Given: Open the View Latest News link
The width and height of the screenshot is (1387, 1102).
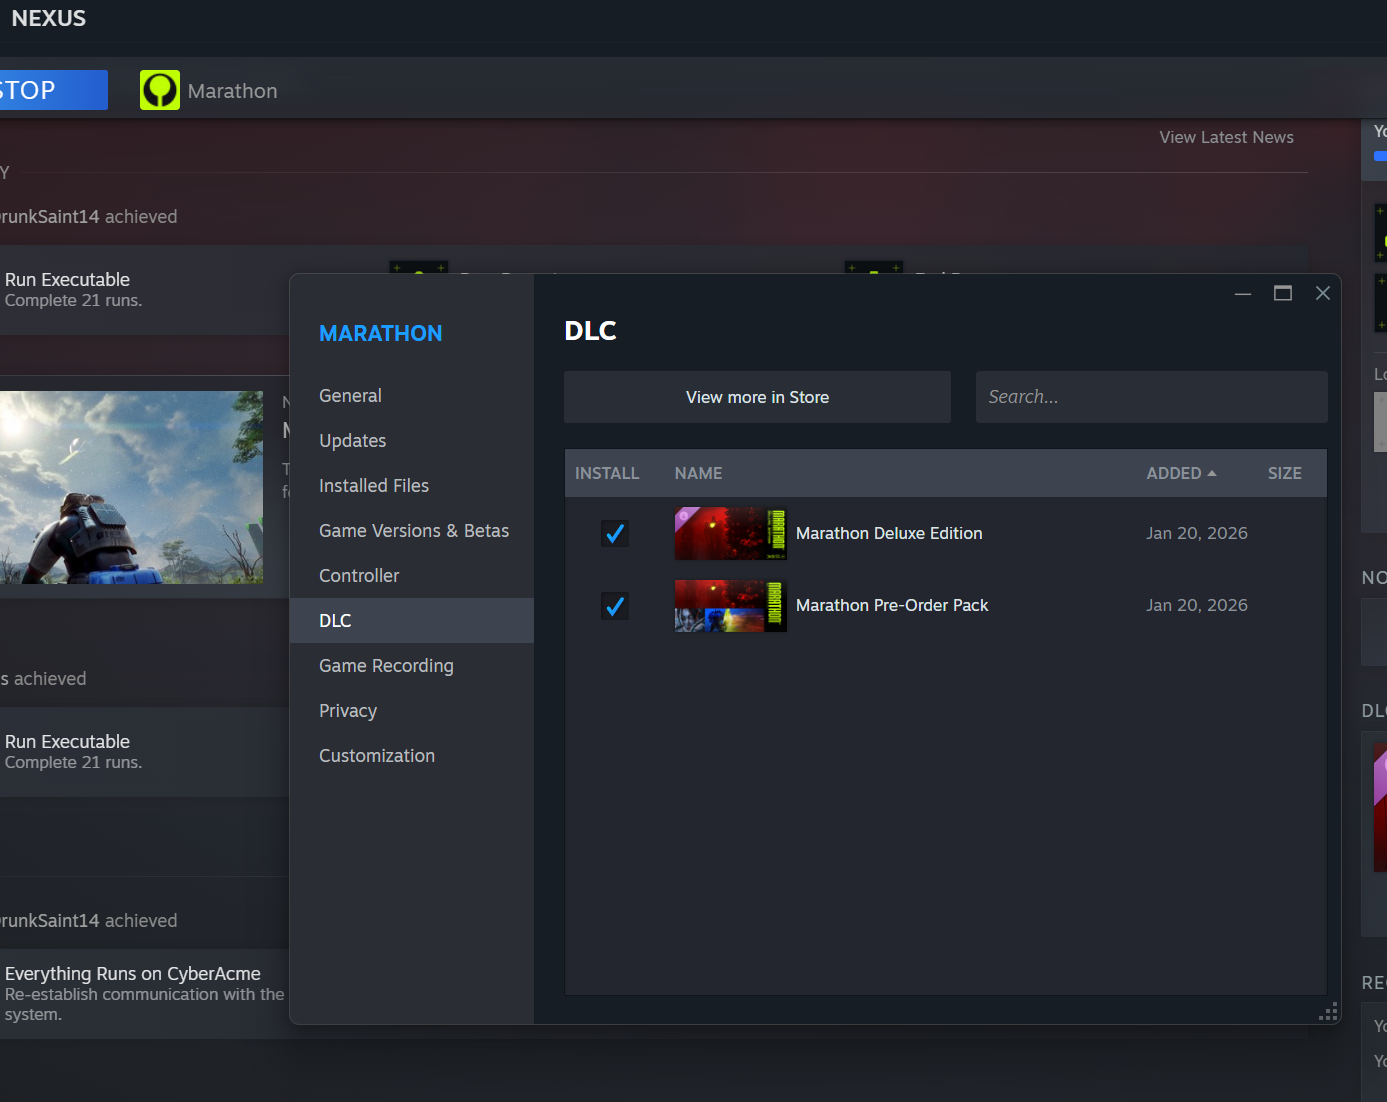Looking at the screenshot, I should [1226, 137].
